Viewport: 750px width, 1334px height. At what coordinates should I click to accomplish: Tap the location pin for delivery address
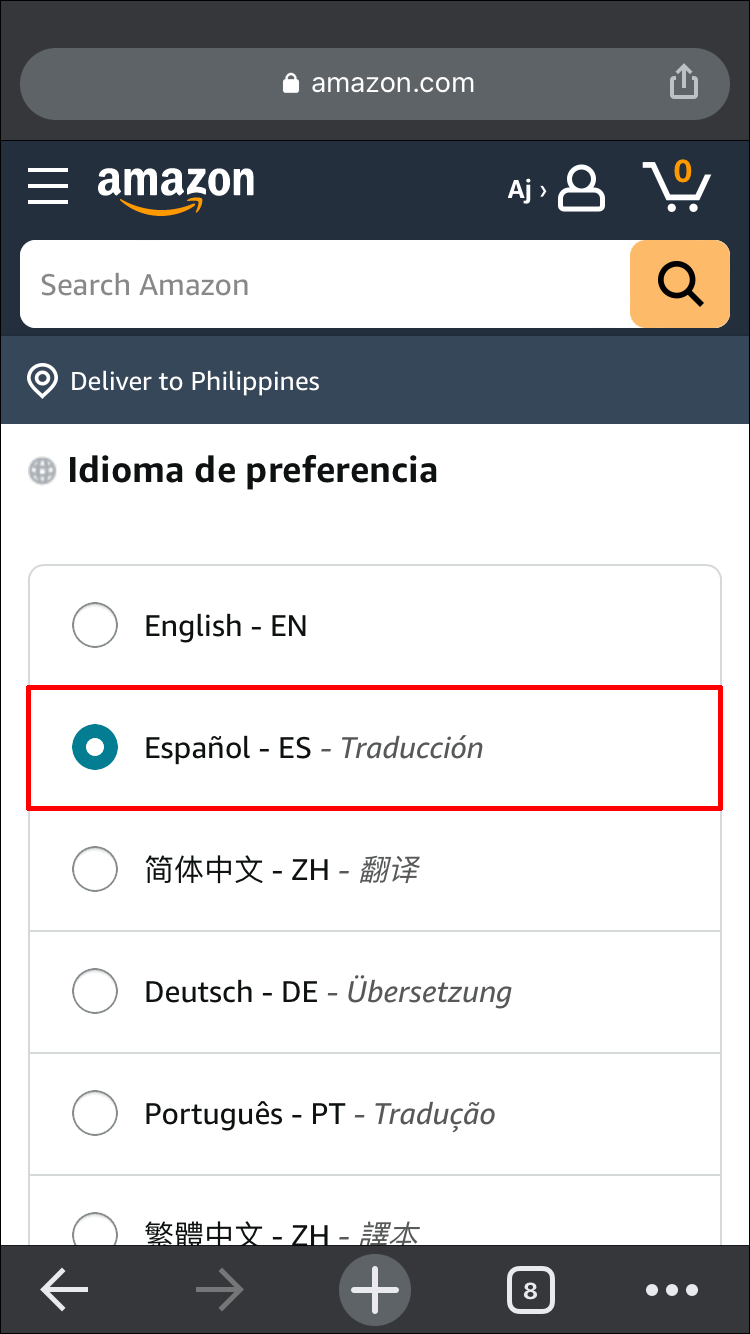pyautogui.click(x=42, y=381)
